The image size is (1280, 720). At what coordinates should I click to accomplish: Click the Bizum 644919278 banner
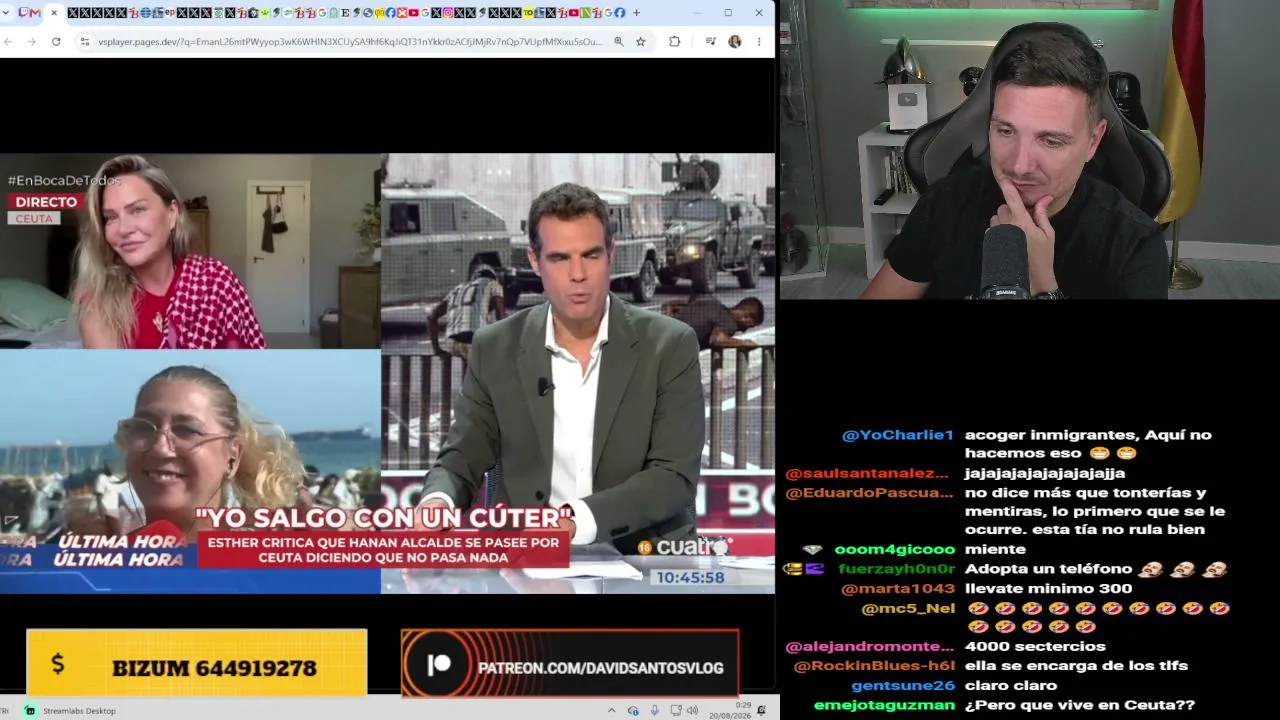click(x=197, y=663)
